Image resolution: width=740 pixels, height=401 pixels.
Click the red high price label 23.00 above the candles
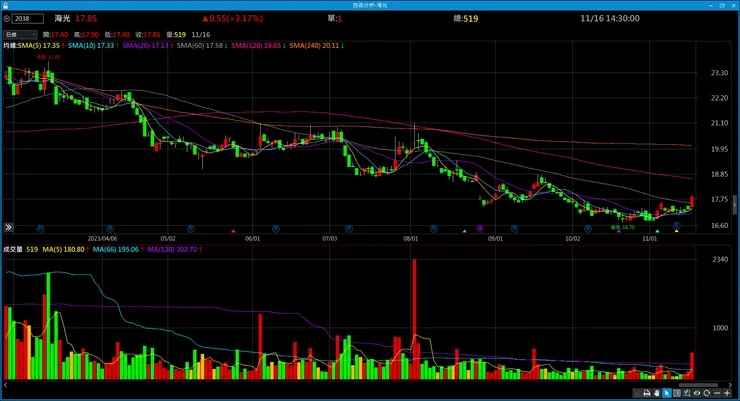49,57
